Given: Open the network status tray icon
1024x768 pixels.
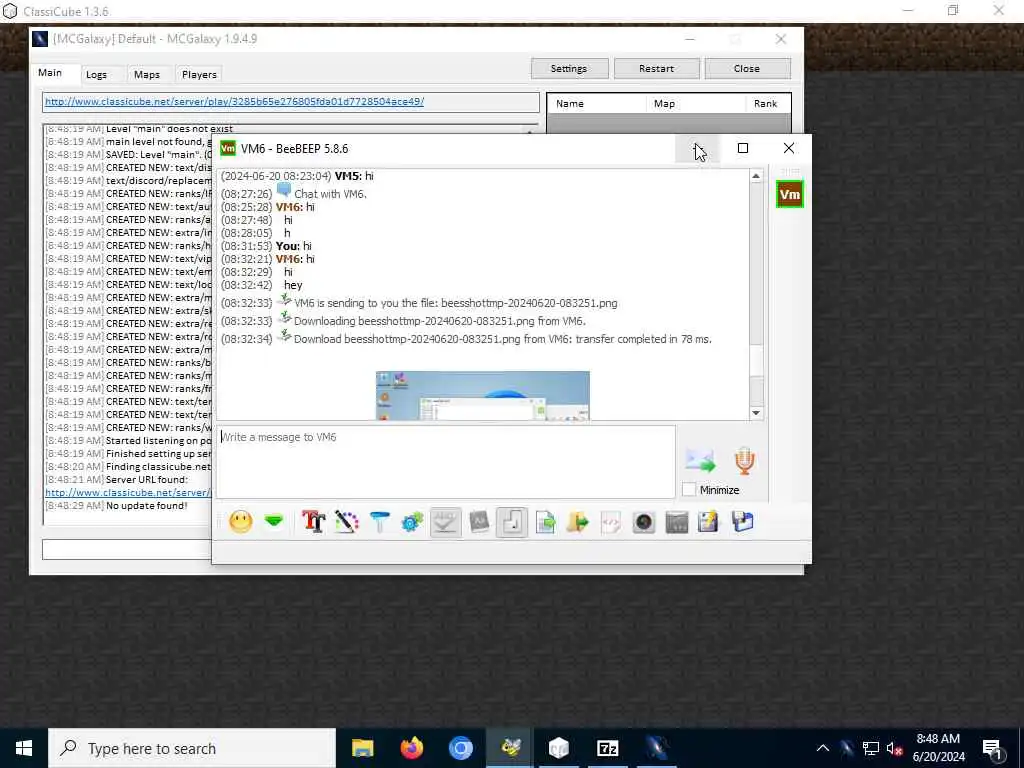Looking at the screenshot, I should 870,748.
